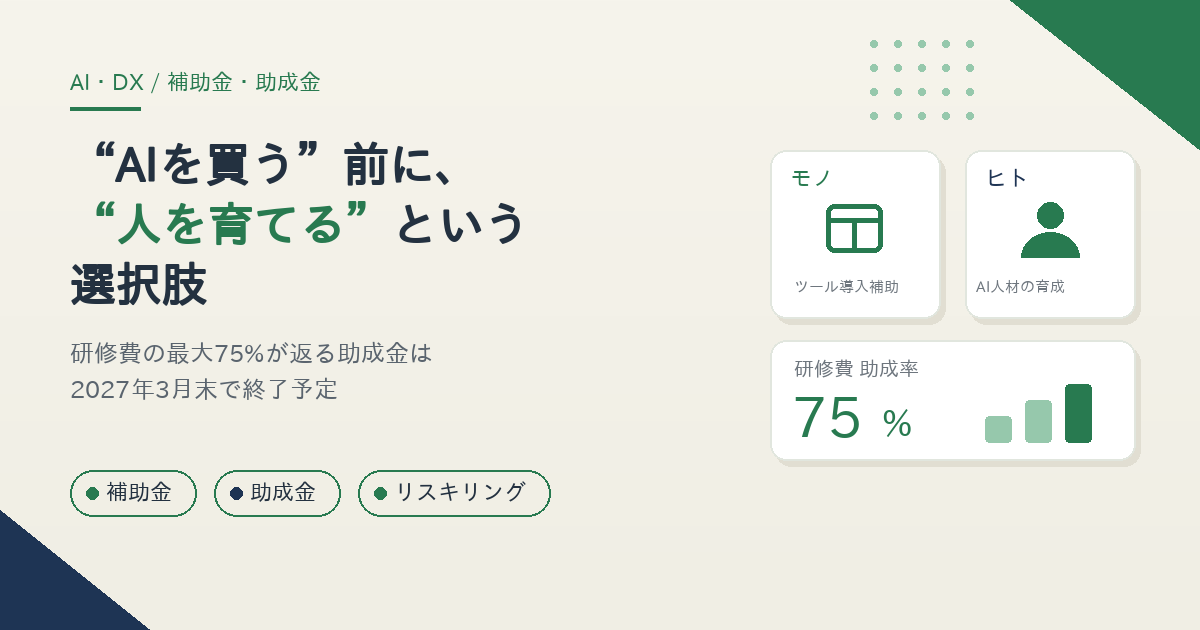Image resolution: width=1200 pixels, height=630 pixels.
Task: Click the tallest dark green bar in chart
Action: click(x=1078, y=413)
